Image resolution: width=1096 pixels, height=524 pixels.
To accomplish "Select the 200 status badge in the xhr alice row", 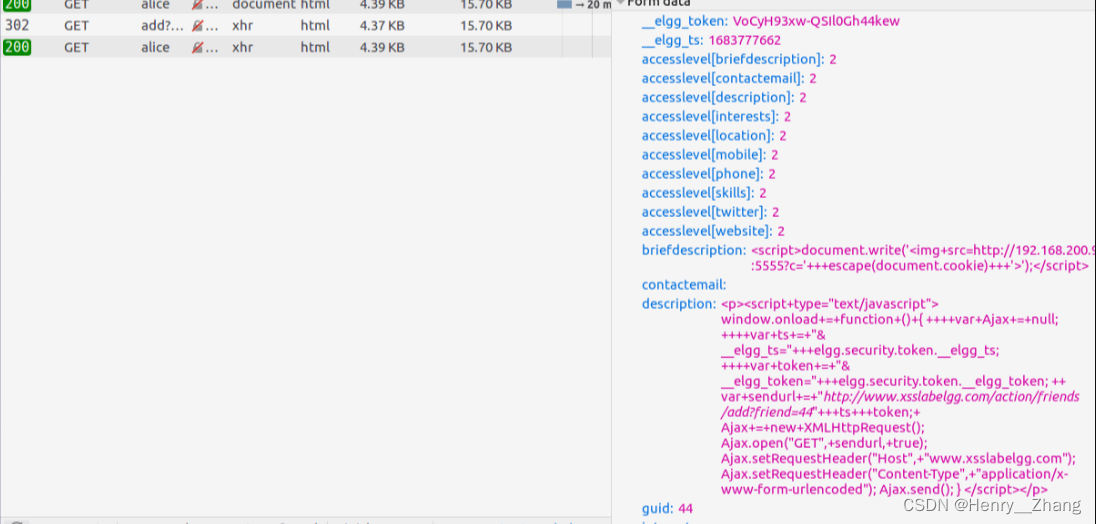I will click(x=17, y=48).
